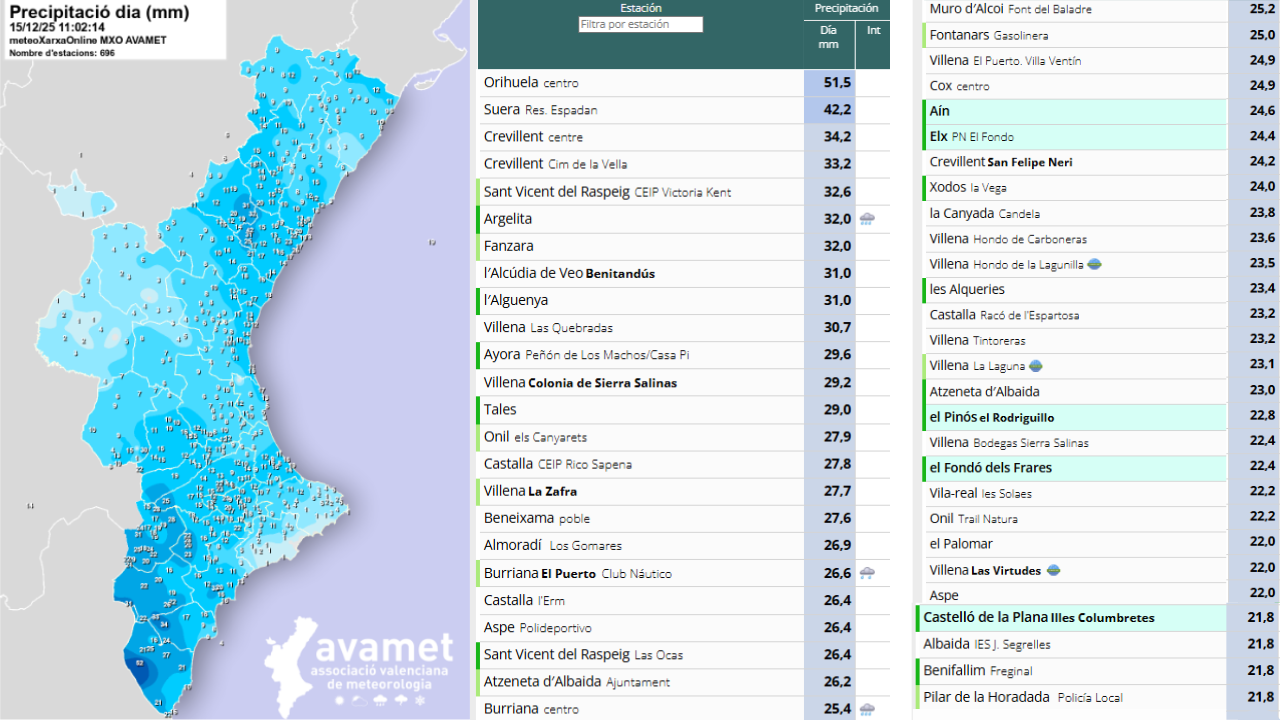Click rain icon in Burriana El Puerto row

867,573
